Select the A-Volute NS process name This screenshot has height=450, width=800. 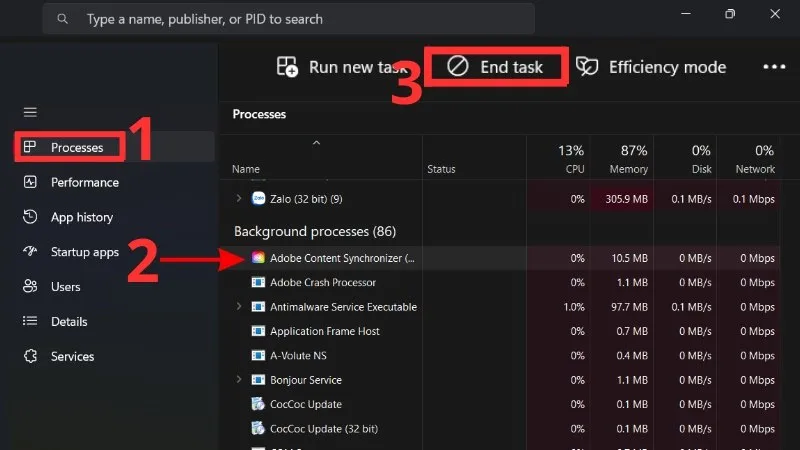pyautogui.click(x=298, y=355)
